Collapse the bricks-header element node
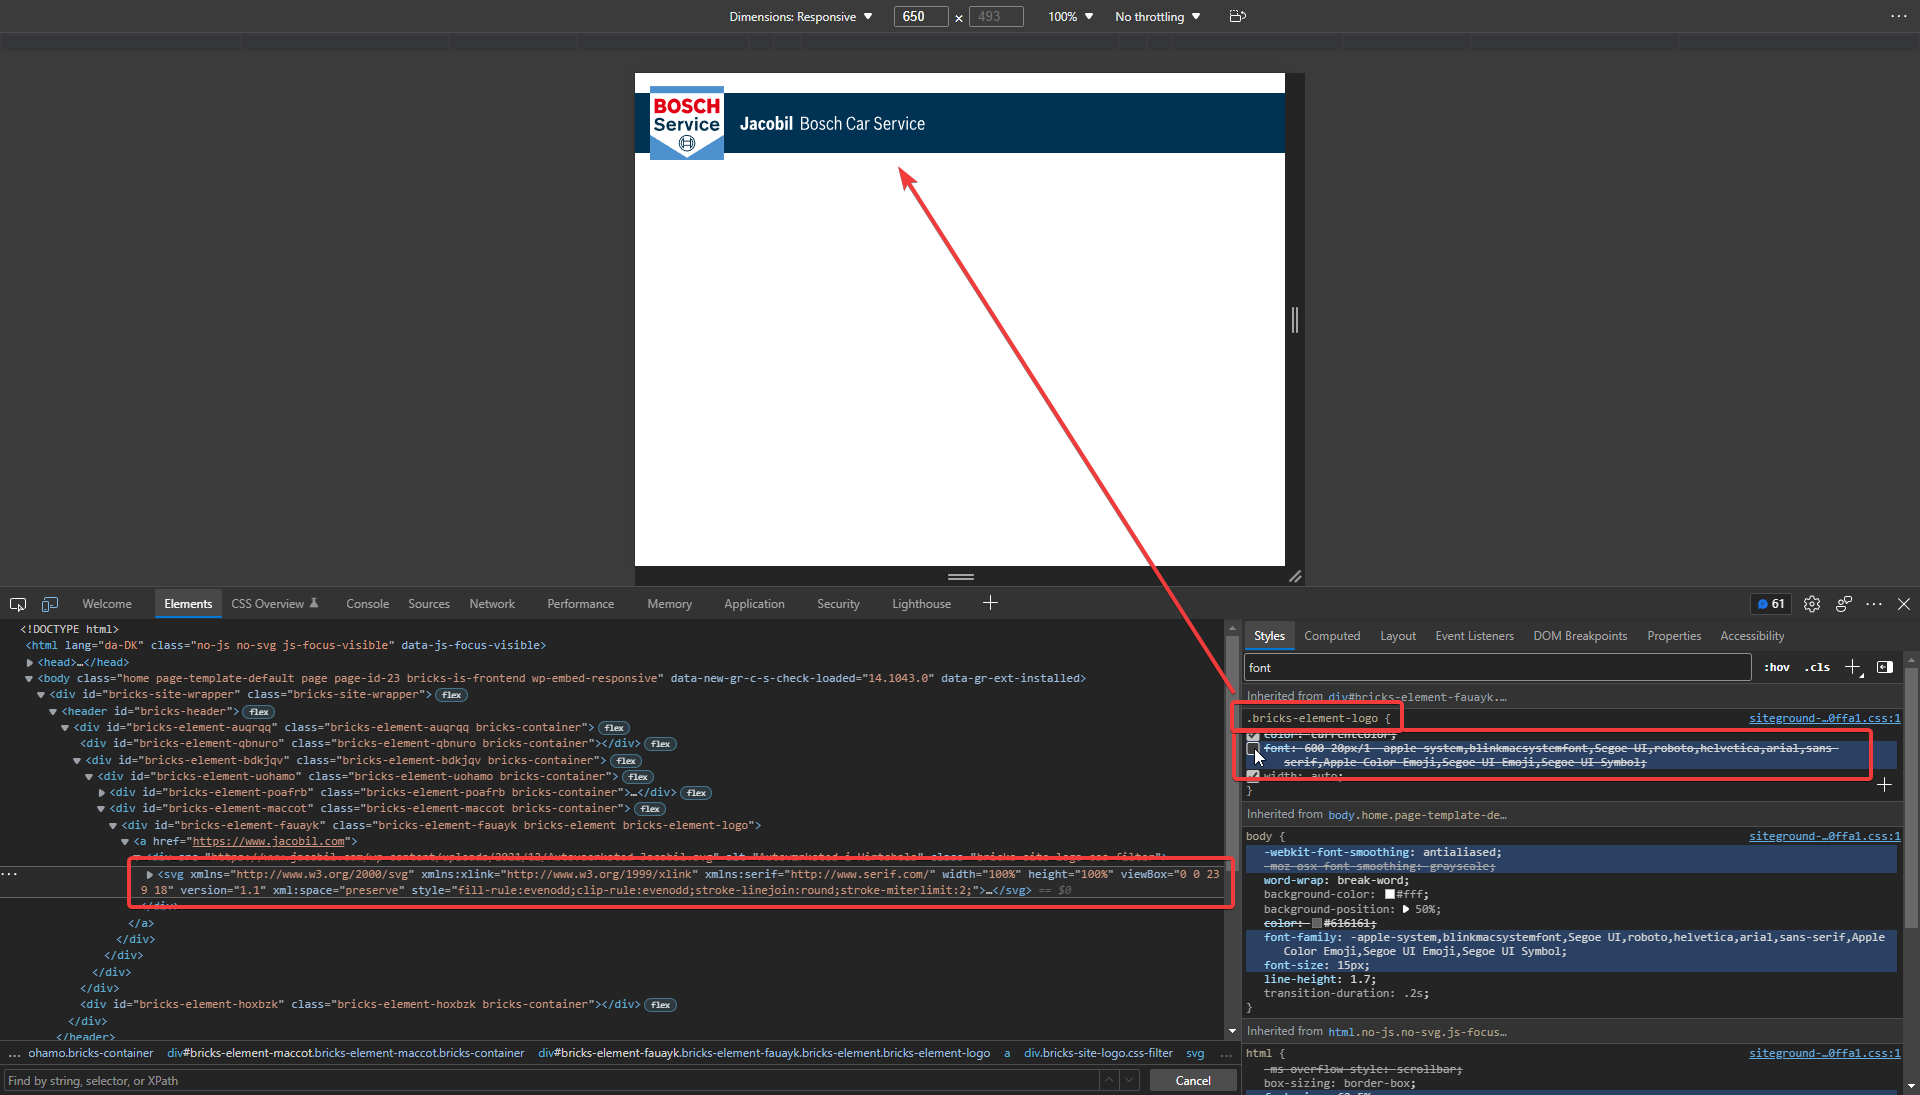Image resolution: width=1920 pixels, height=1095 pixels. tap(54, 712)
